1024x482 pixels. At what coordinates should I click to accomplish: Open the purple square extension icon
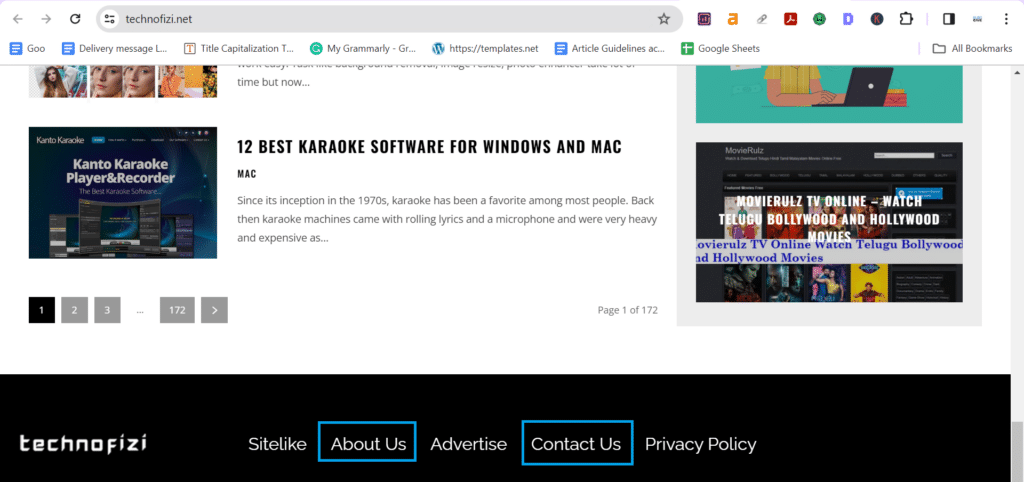(x=704, y=19)
